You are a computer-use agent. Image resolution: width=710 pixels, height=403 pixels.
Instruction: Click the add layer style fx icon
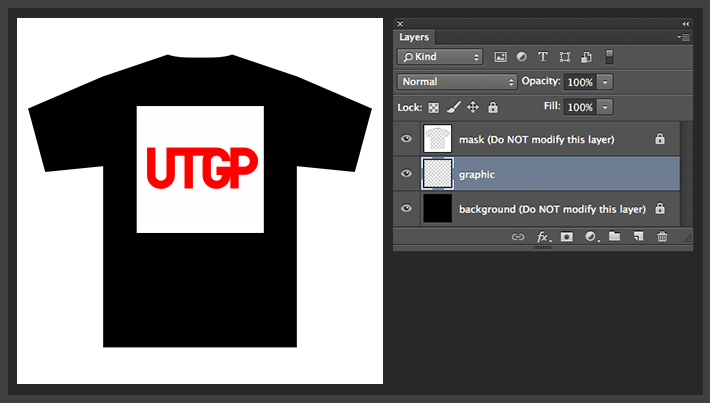click(x=544, y=237)
